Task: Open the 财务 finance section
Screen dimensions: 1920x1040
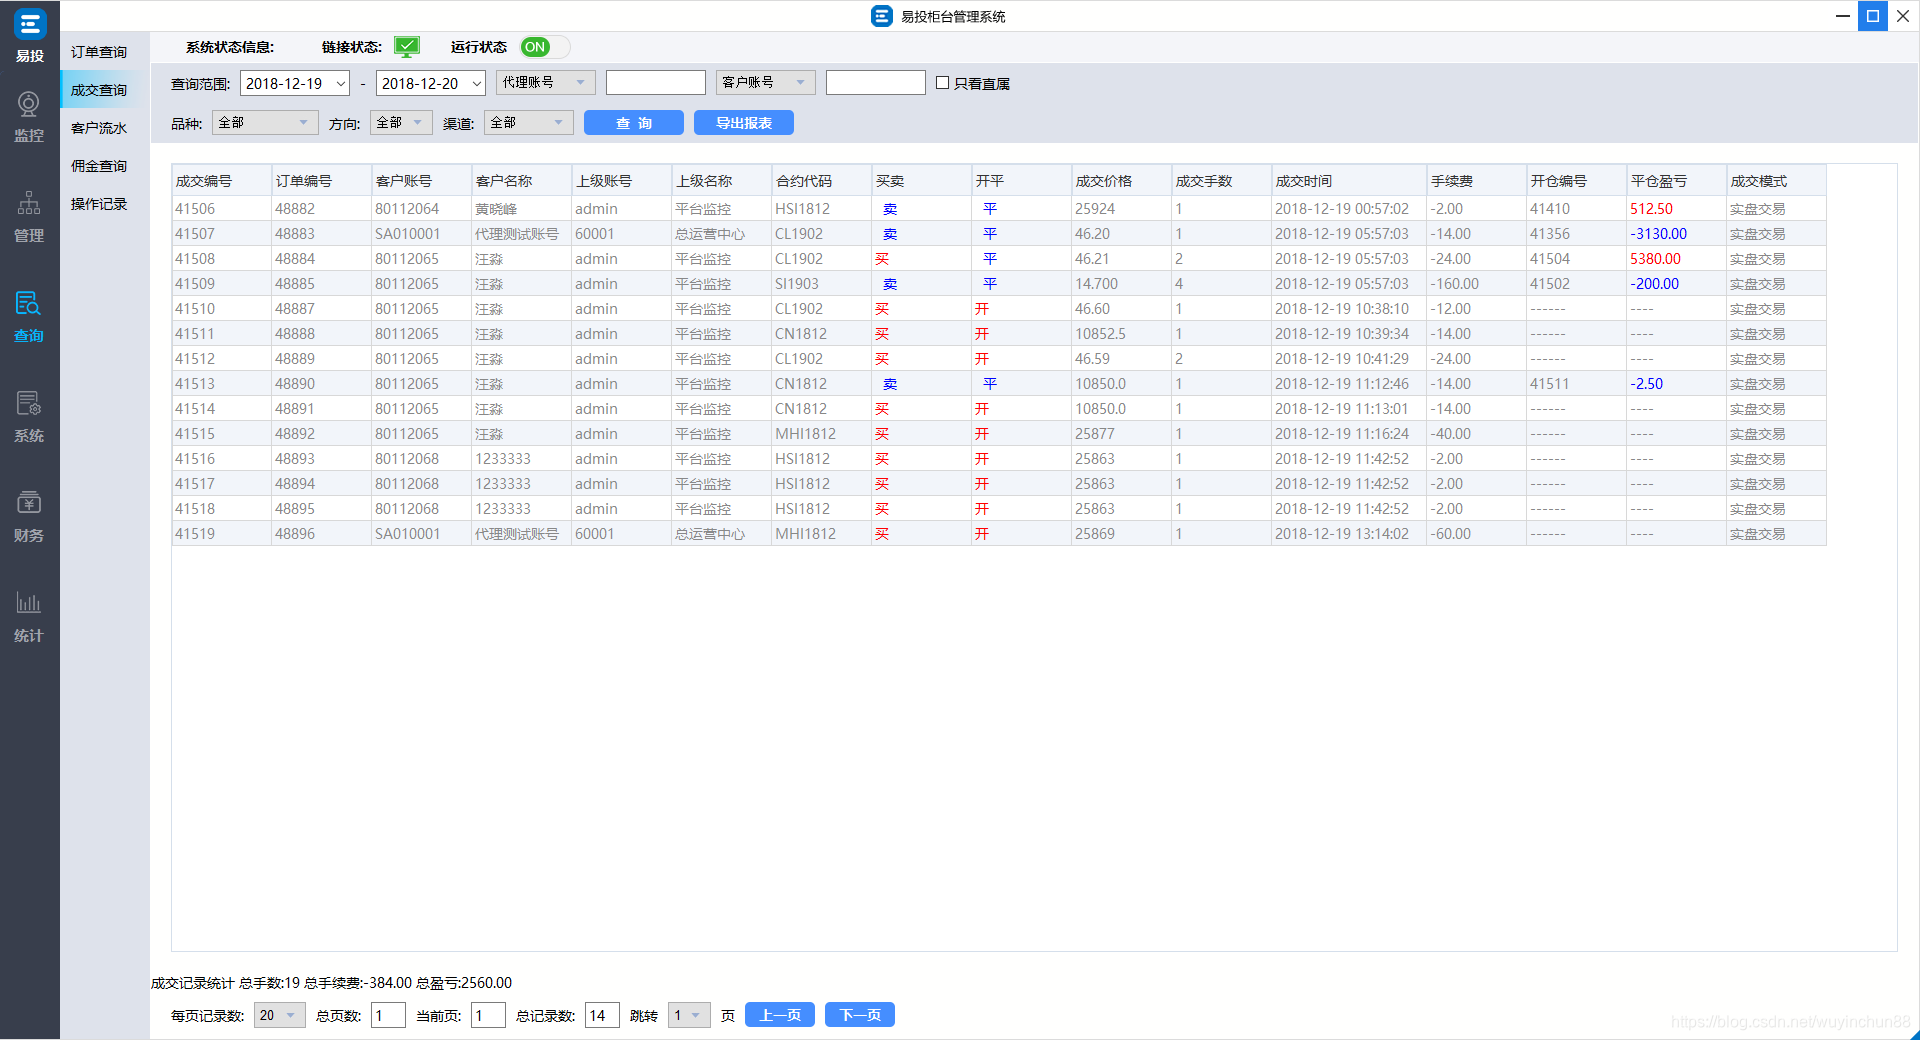Action: point(29,517)
